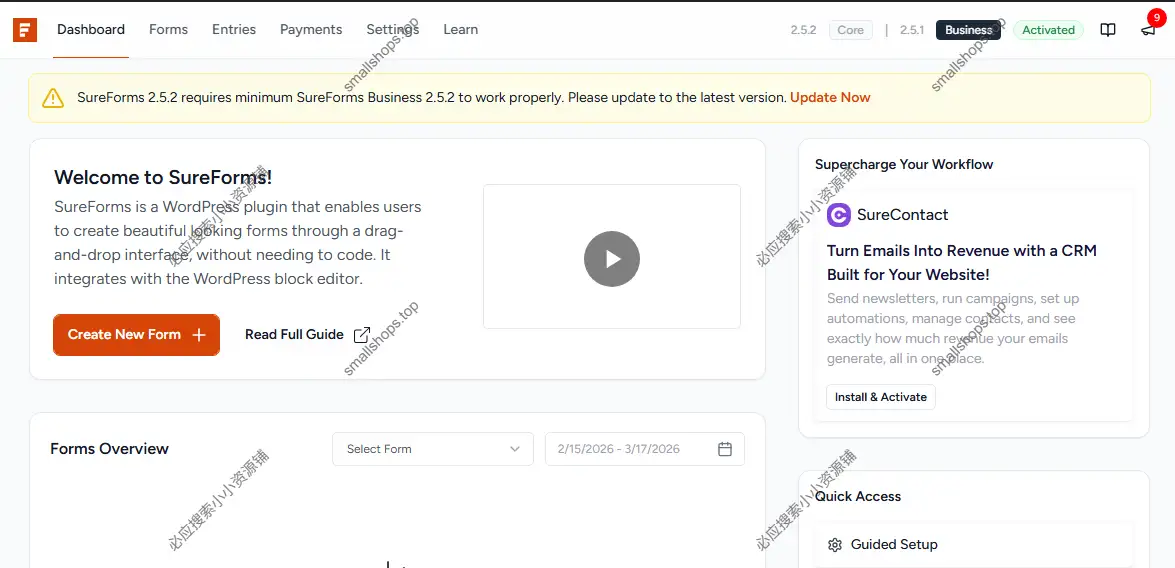1175x568 pixels.
Task: Click the plus icon on Create New Form
Action: [x=199, y=335]
